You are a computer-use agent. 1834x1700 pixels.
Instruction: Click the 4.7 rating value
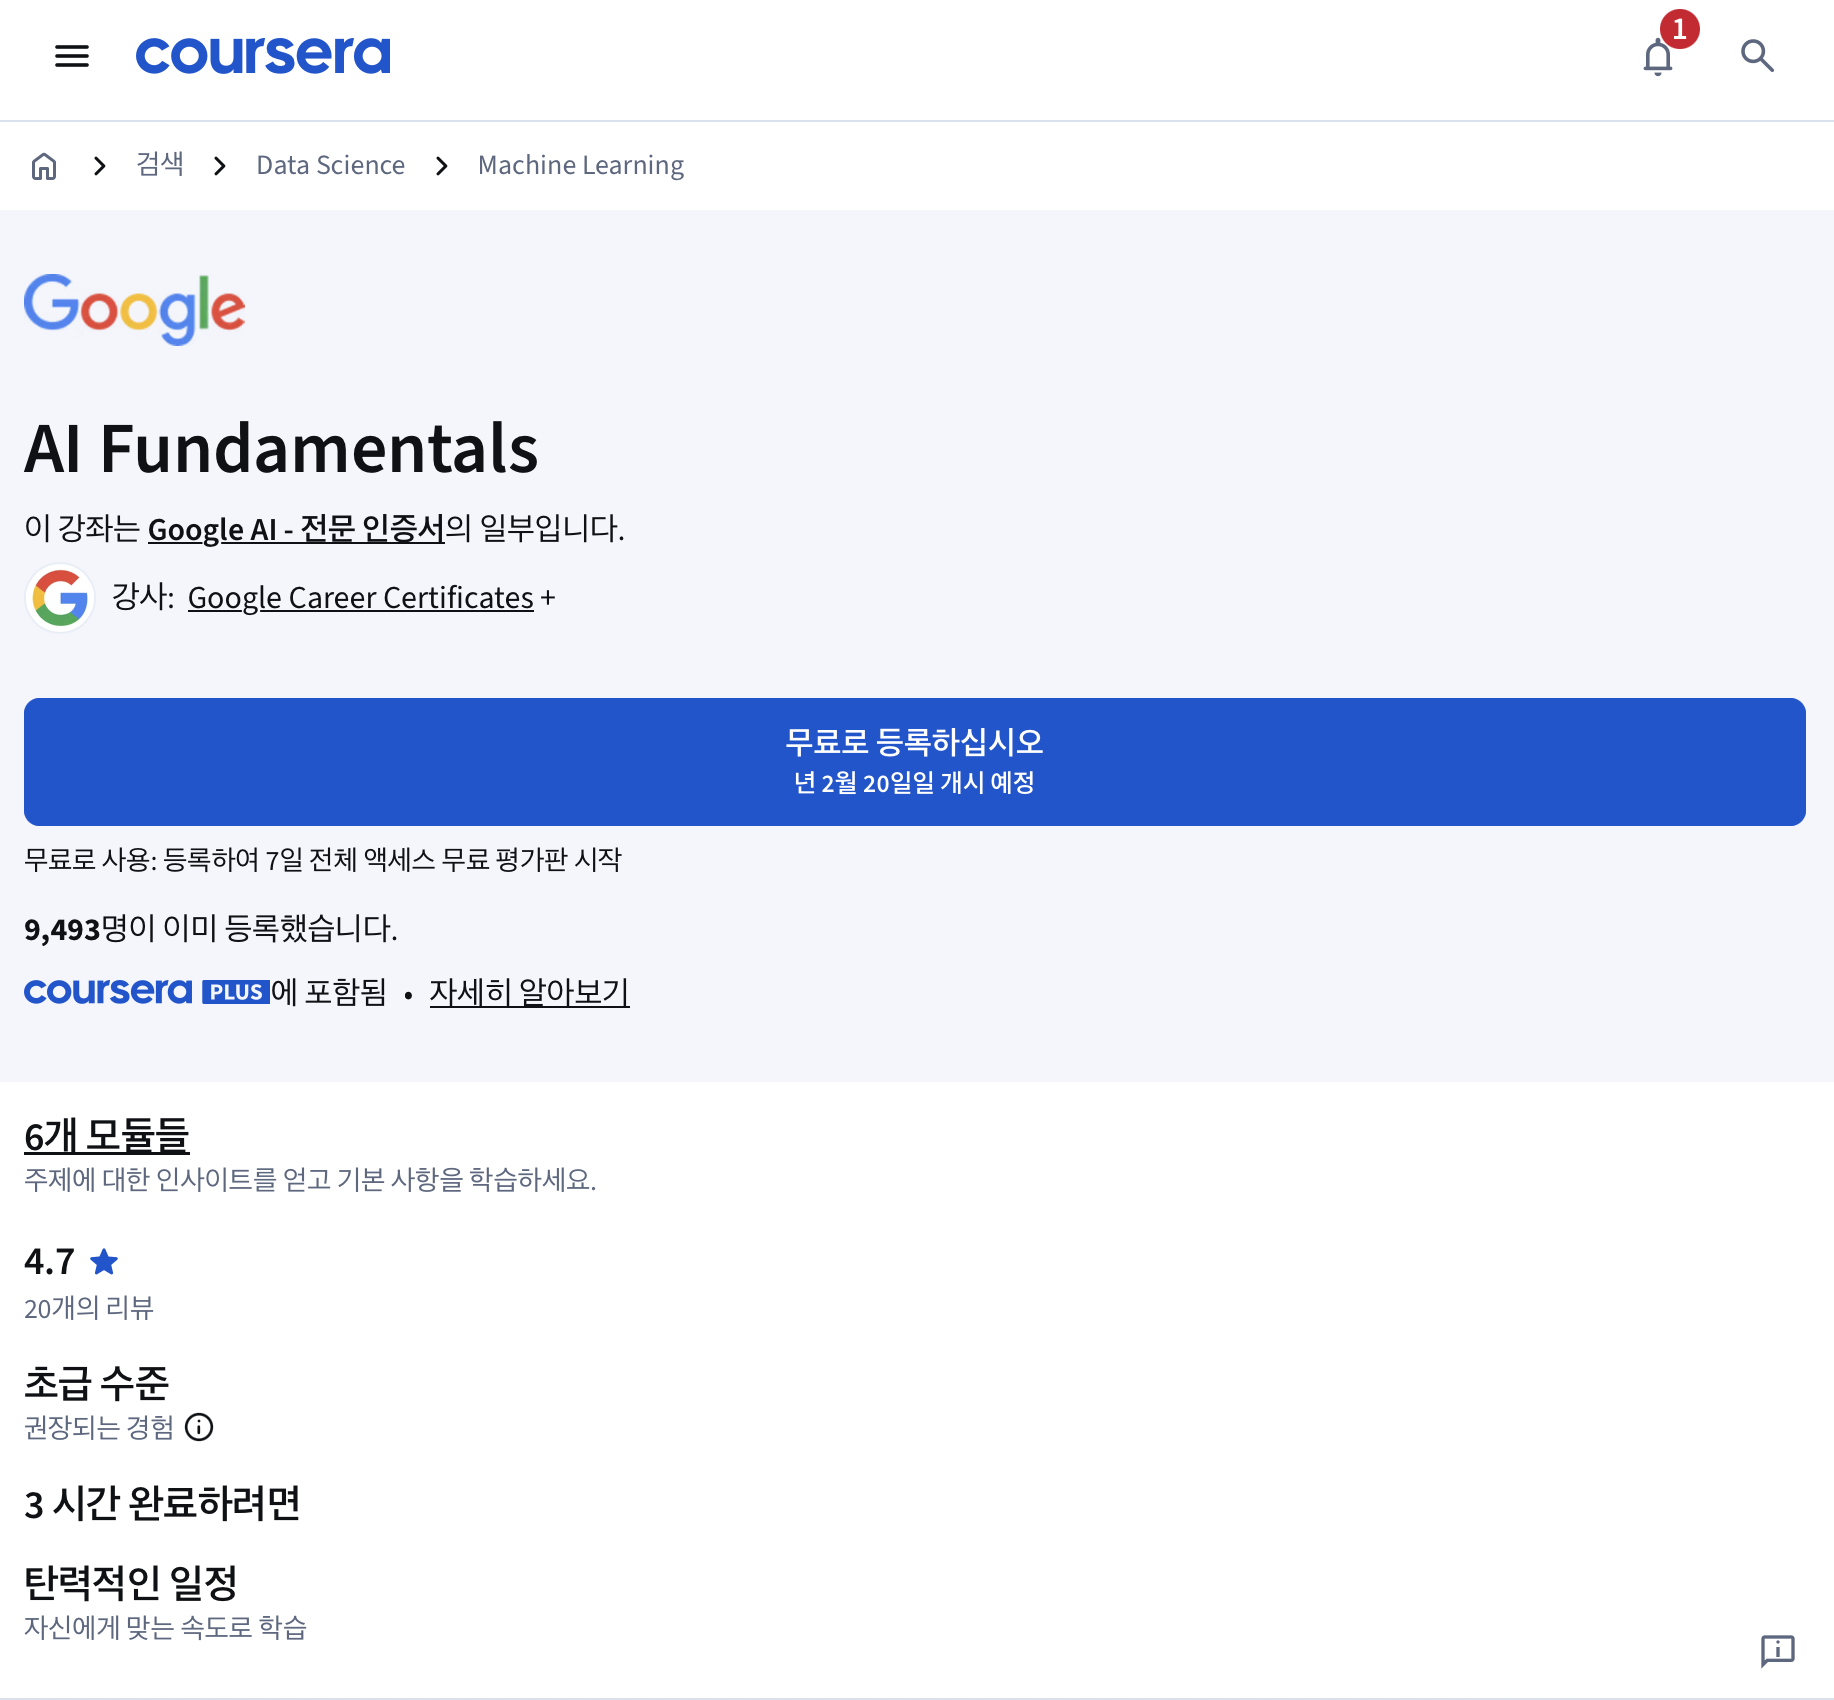pyautogui.click(x=49, y=1262)
